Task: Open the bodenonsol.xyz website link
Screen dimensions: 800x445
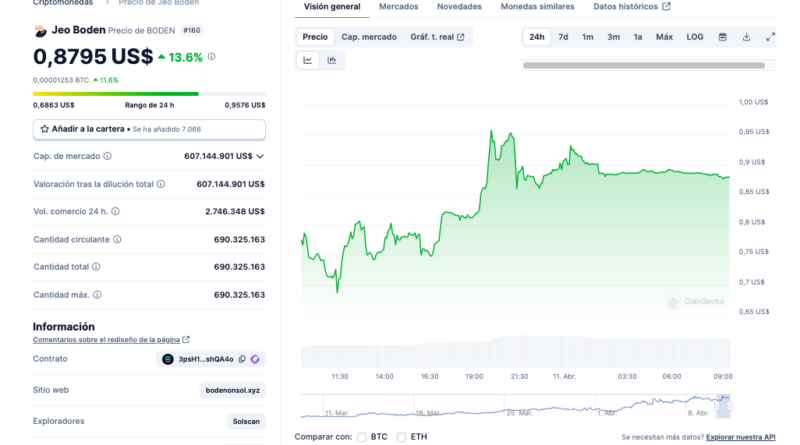Action: click(233, 390)
